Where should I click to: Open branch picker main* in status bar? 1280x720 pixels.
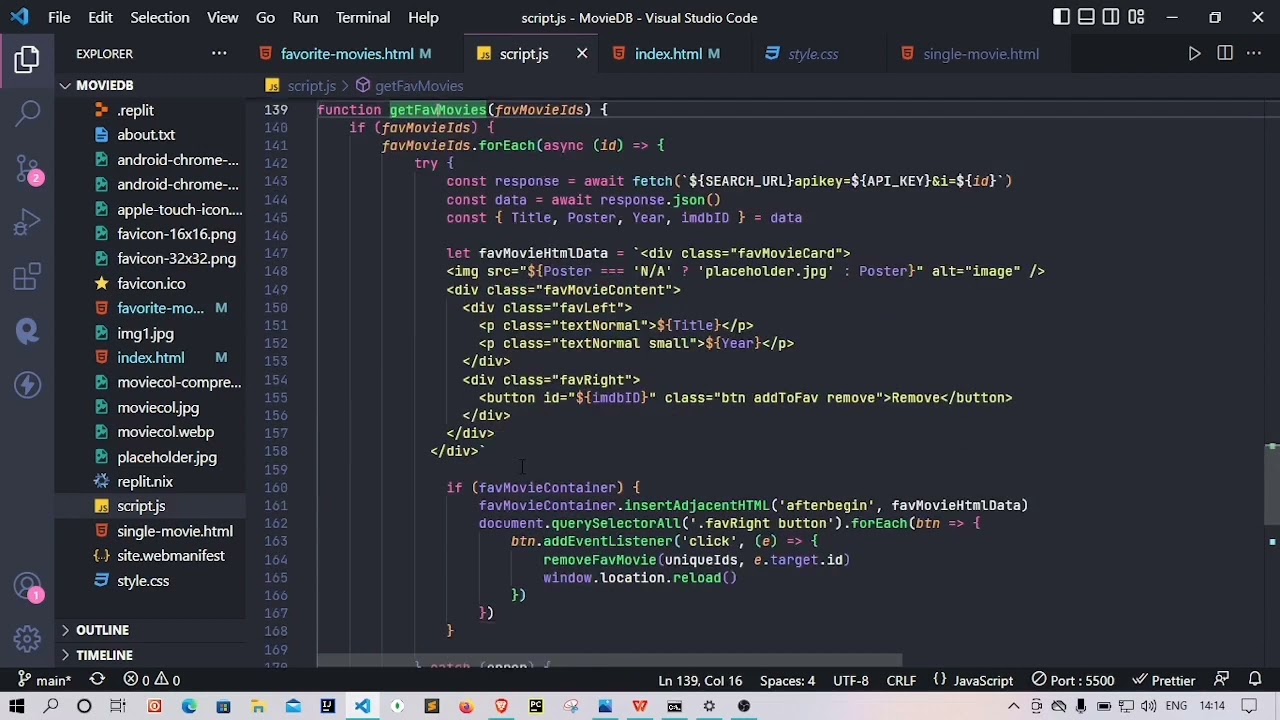[x=43, y=680]
